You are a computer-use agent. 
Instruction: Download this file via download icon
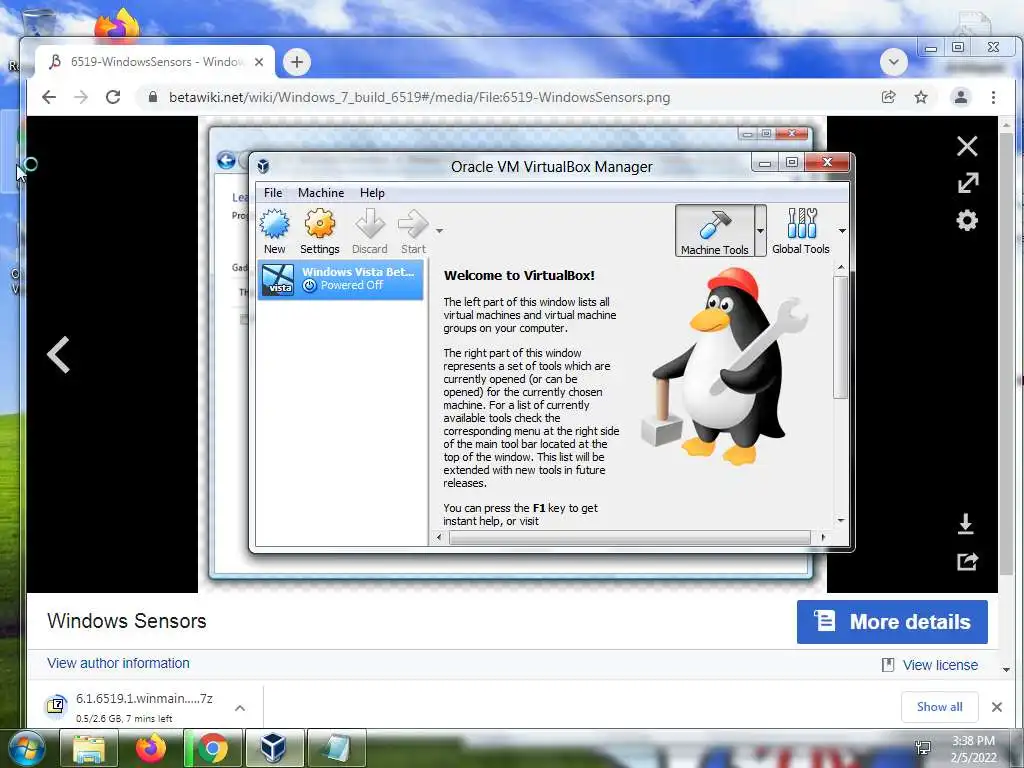[x=966, y=524]
